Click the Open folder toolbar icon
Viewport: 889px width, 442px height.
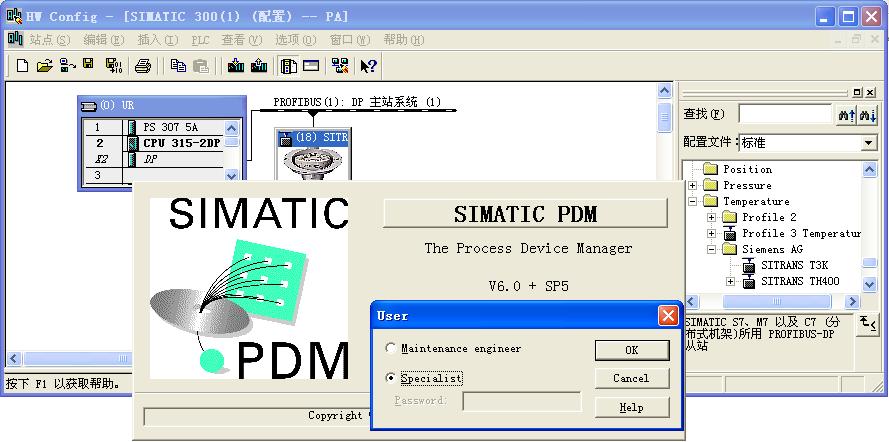coord(44,66)
